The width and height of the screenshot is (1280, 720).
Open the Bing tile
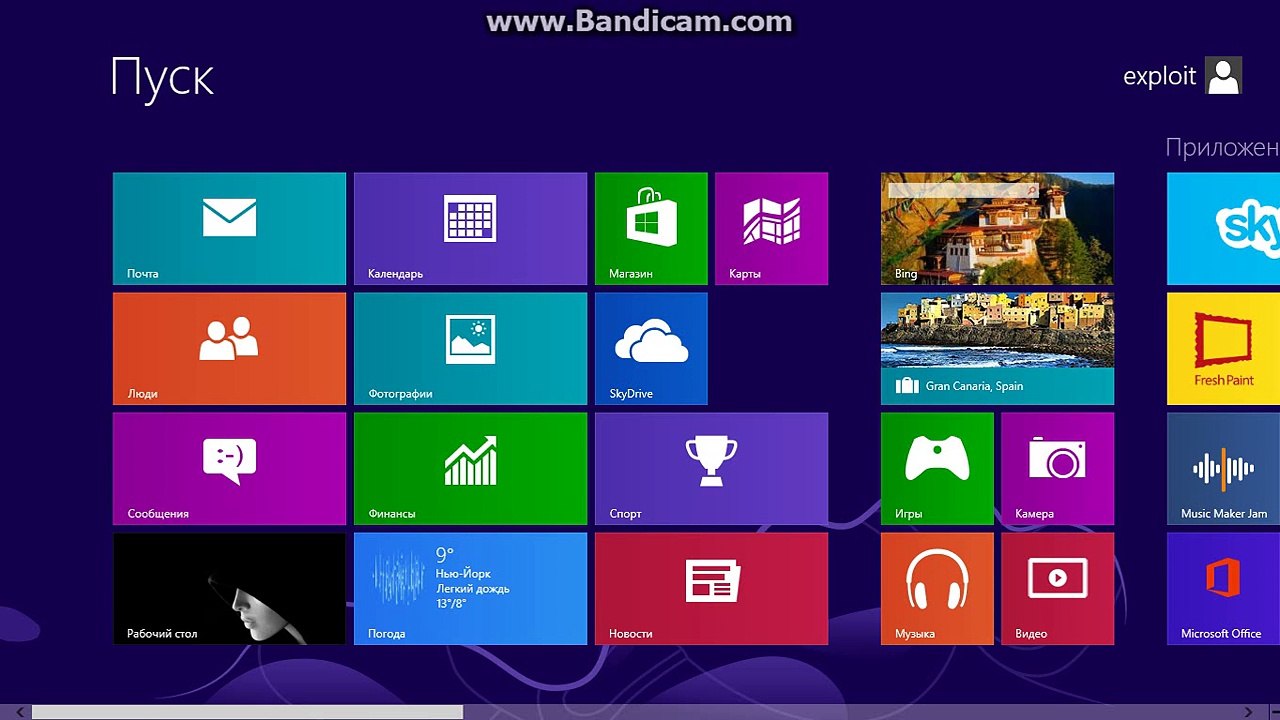[997, 229]
